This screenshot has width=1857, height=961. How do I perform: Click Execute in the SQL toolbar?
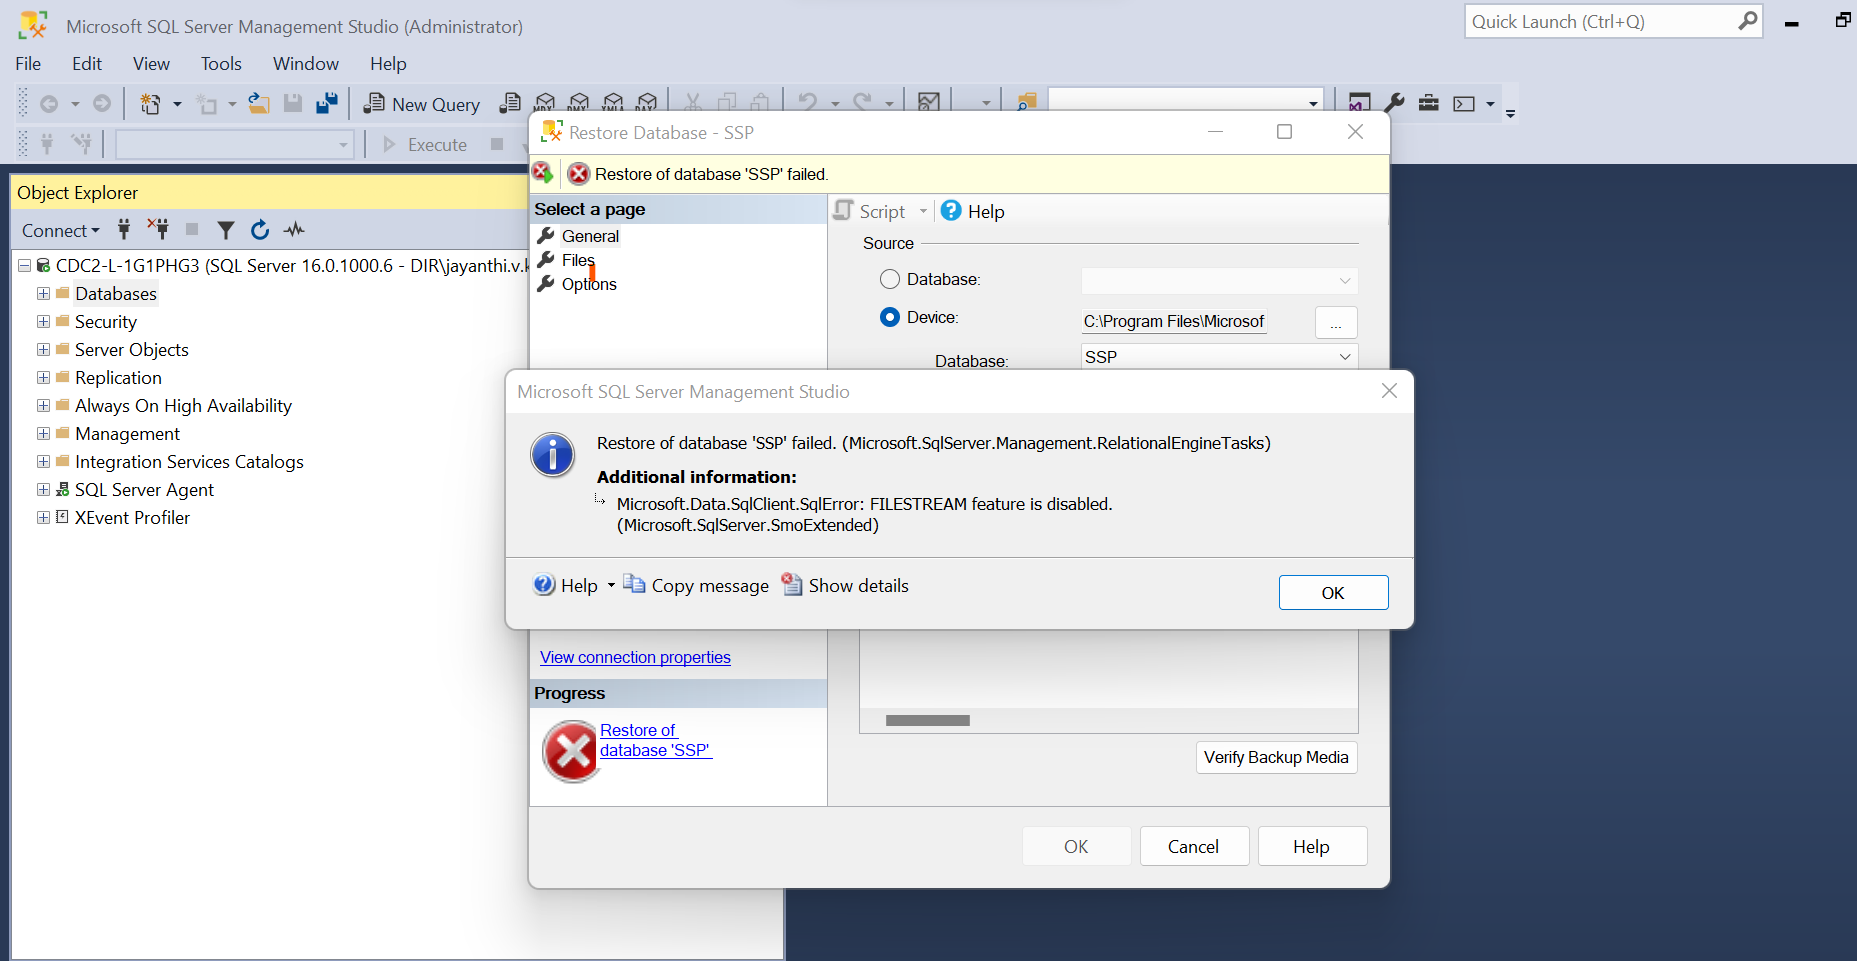click(426, 145)
